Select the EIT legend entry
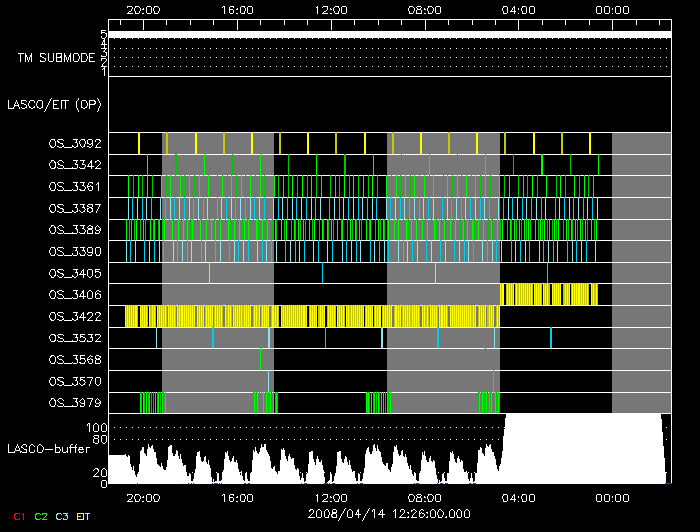 tap(84, 516)
